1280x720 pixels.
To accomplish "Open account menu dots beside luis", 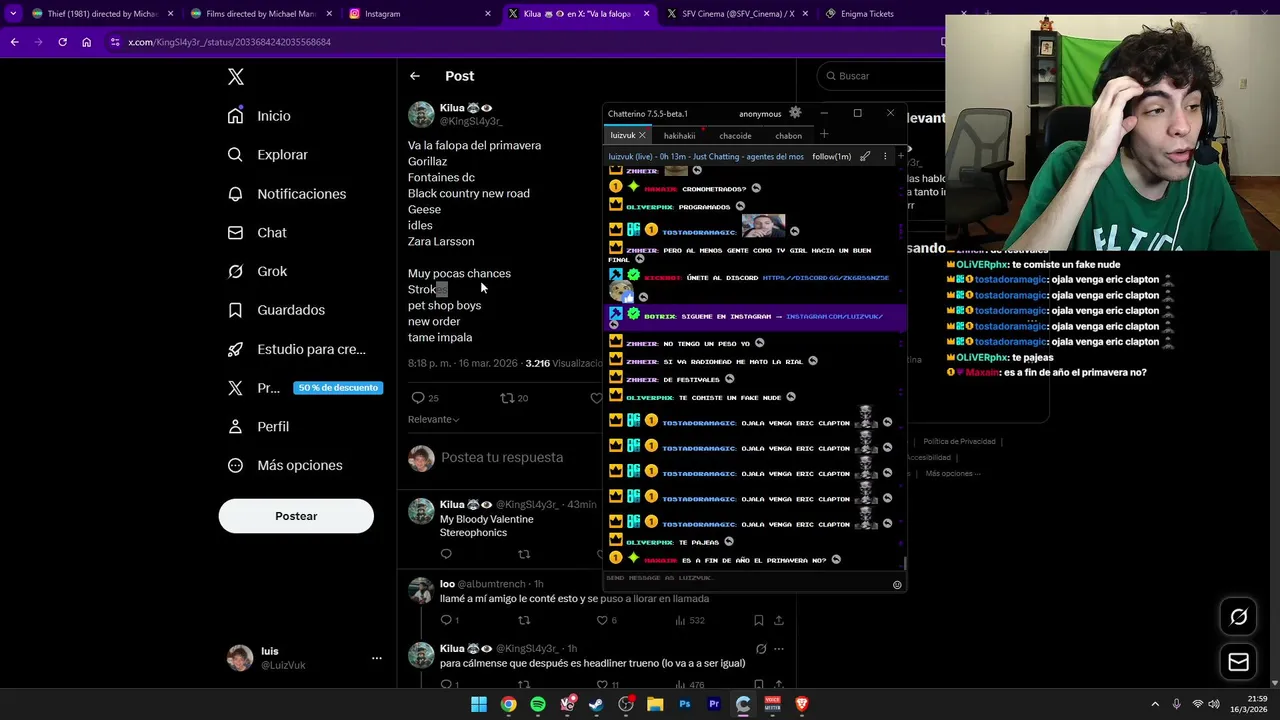I will click(x=377, y=658).
